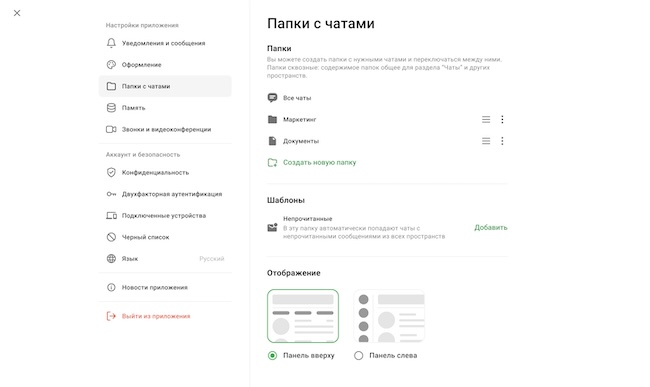The width and height of the screenshot is (650, 387).
Task: Click the Документы folder name
Action: 301,141
